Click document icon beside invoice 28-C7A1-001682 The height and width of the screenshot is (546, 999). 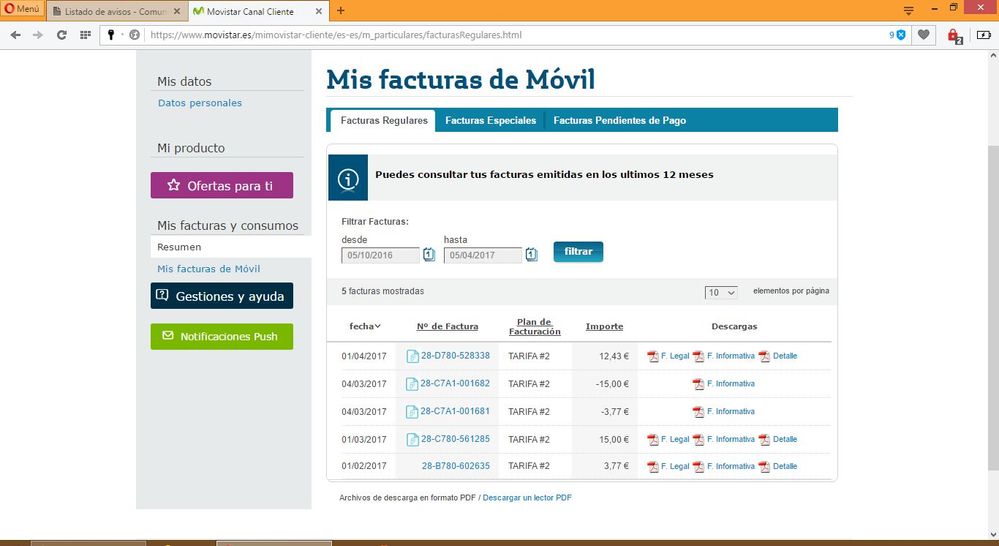(412, 384)
